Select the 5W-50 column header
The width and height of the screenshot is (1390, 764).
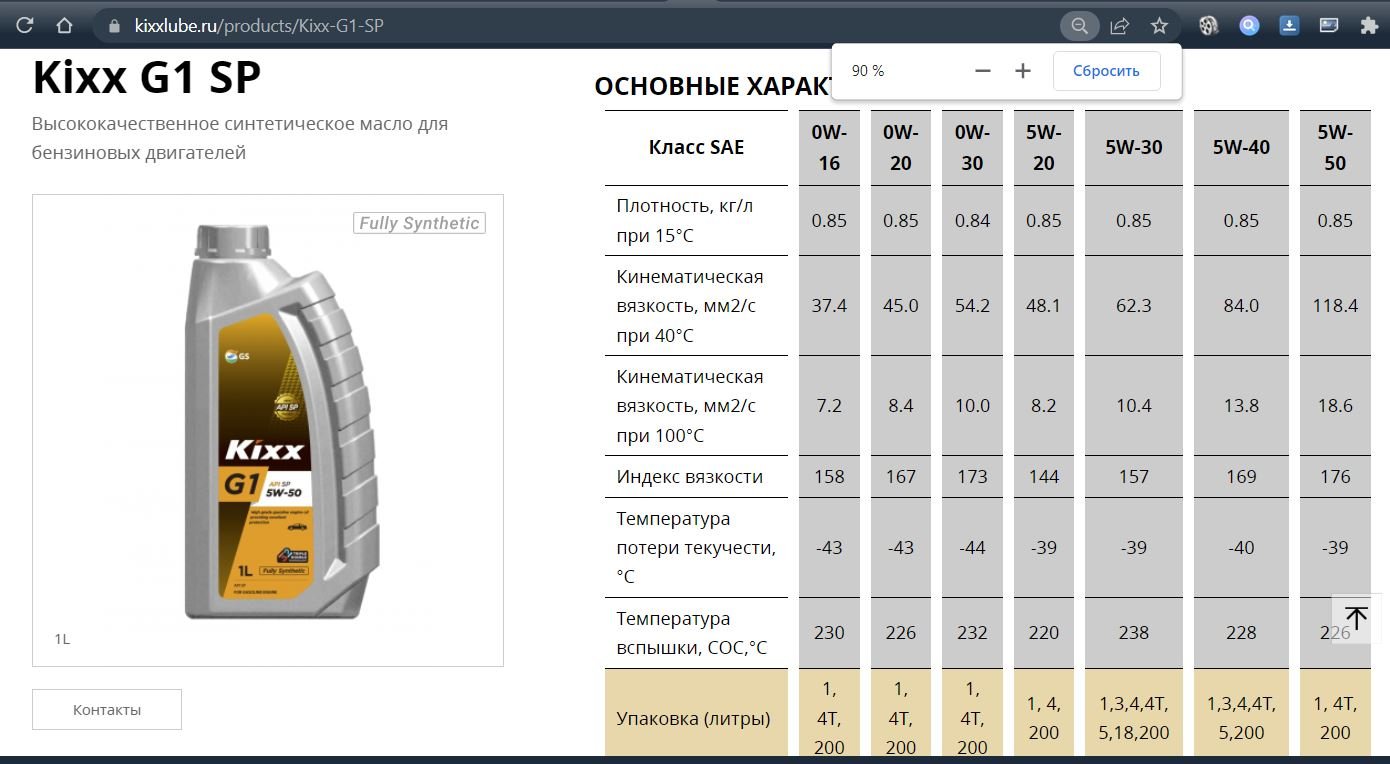click(x=1335, y=147)
